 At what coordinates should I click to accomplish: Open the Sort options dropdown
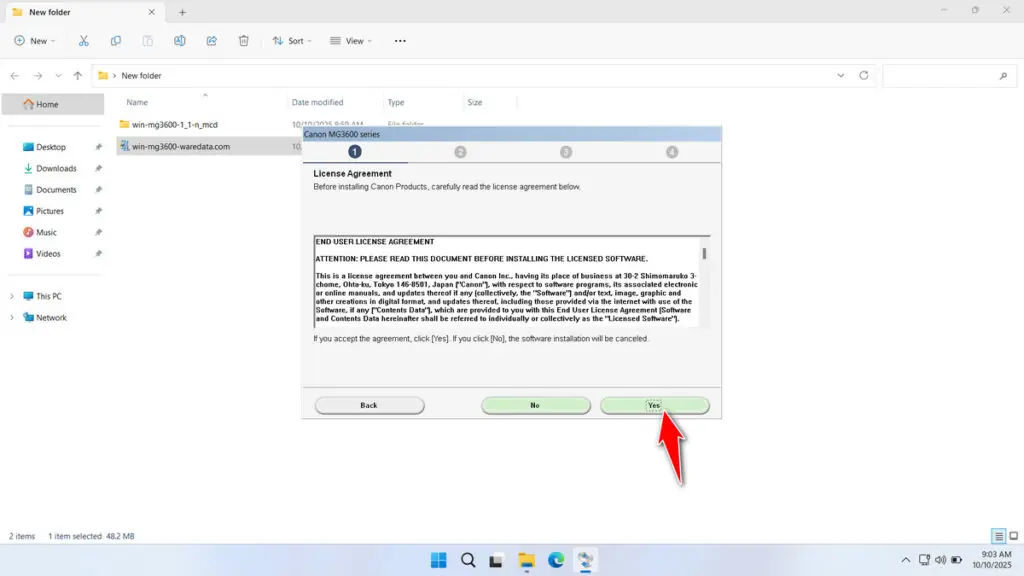[x=293, y=40]
